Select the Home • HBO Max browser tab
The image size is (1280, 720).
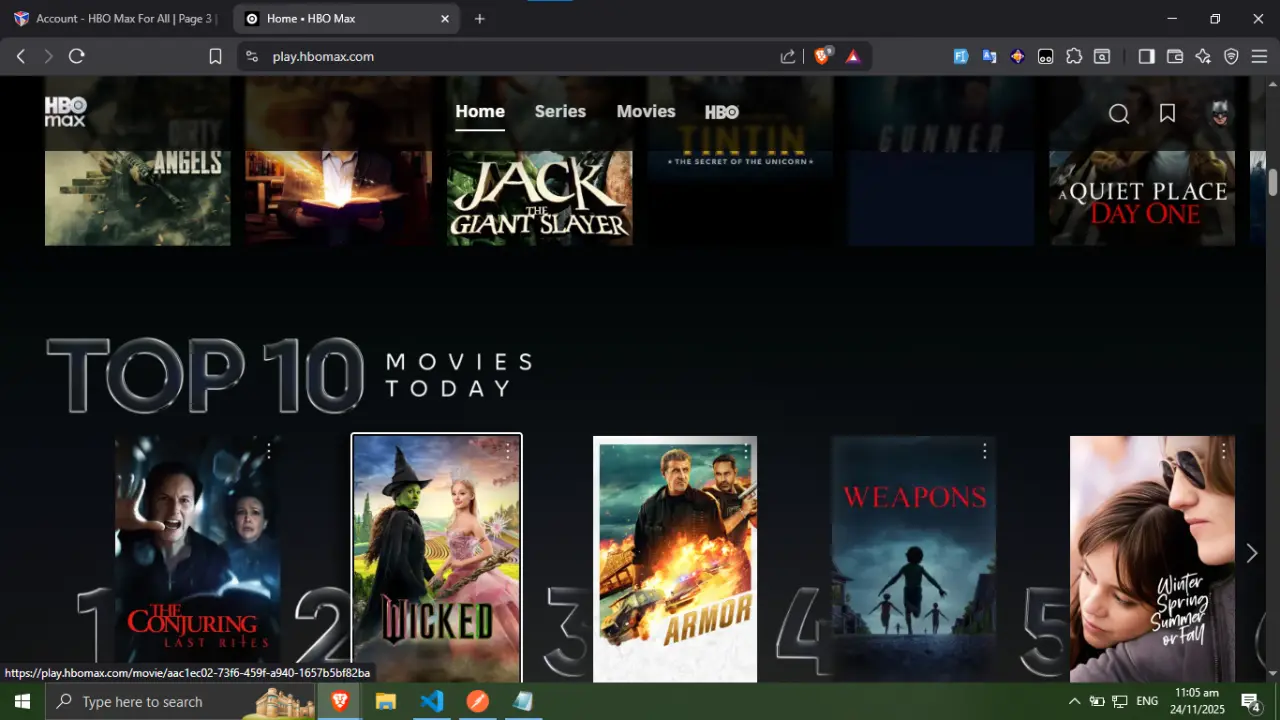tap(346, 19)
